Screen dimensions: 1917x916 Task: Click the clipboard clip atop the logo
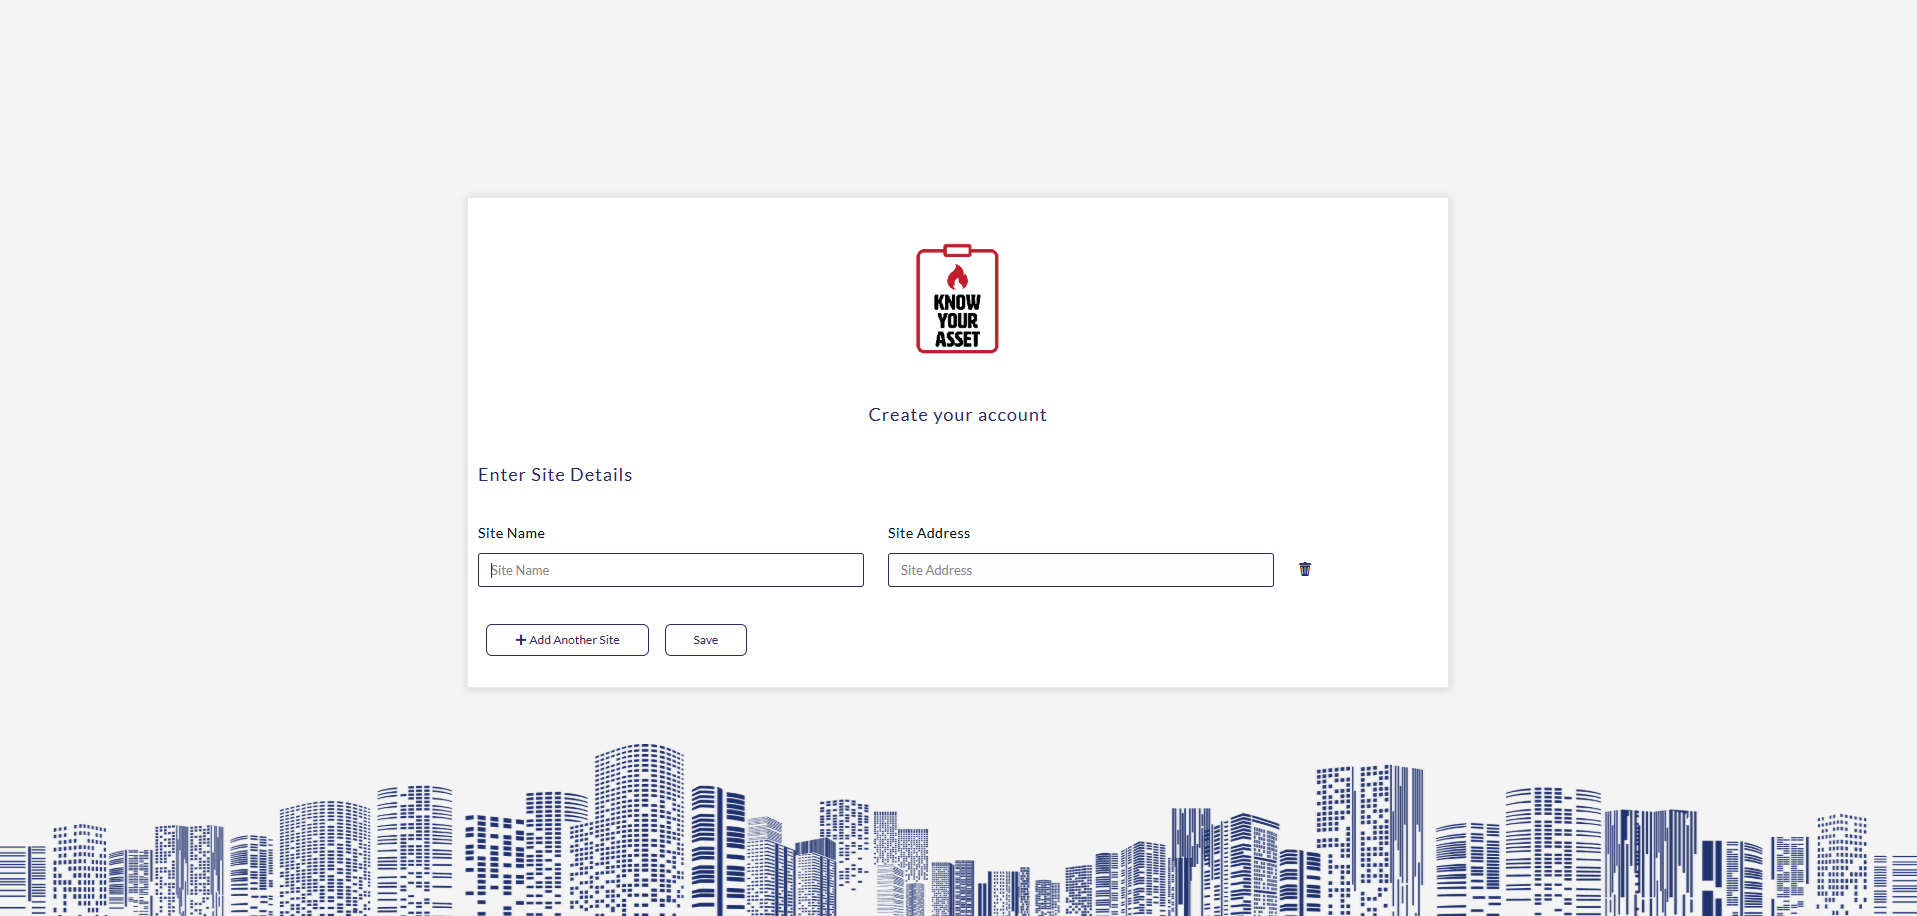click(957, 250)
